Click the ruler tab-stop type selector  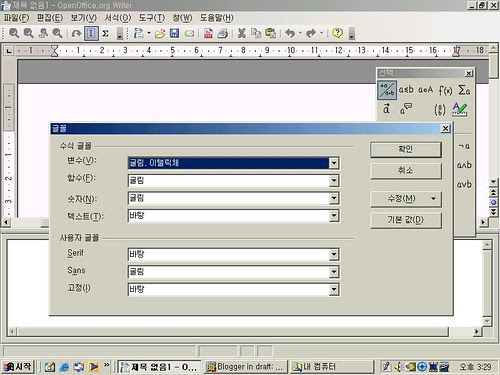[x=9, y=51]
